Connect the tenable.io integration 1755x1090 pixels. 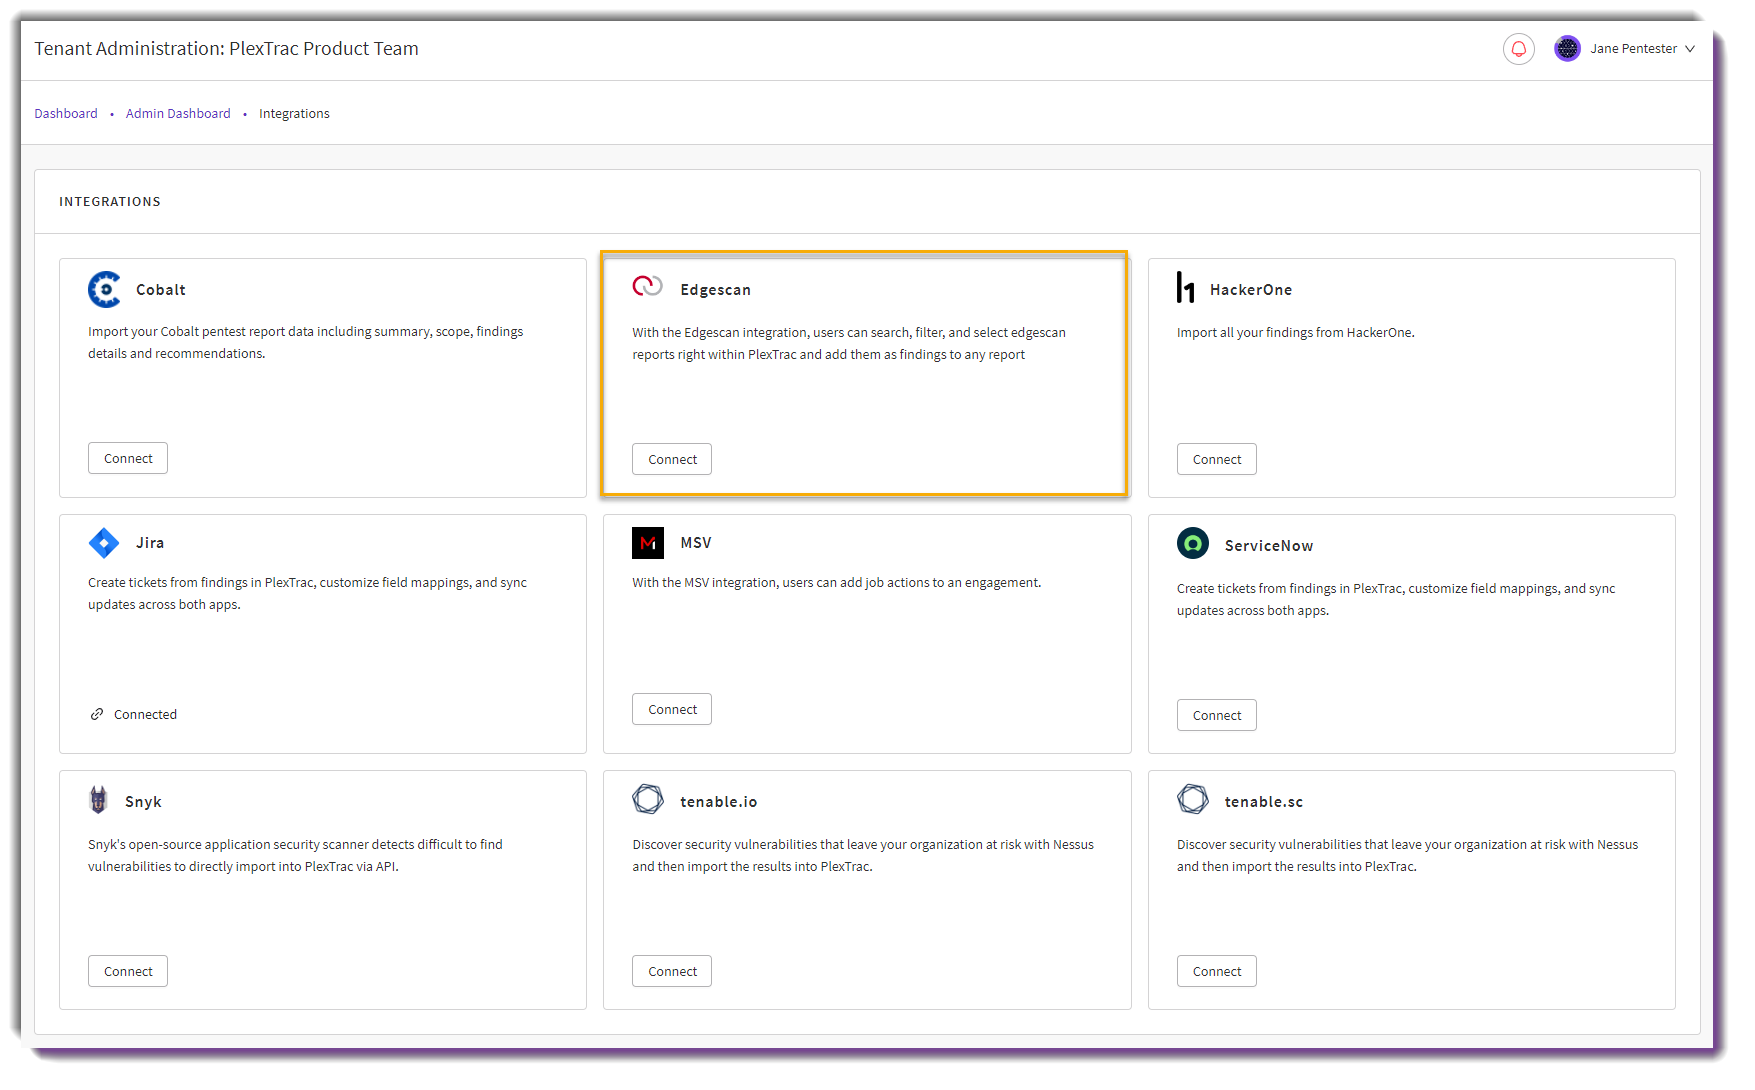pos(672,971)
